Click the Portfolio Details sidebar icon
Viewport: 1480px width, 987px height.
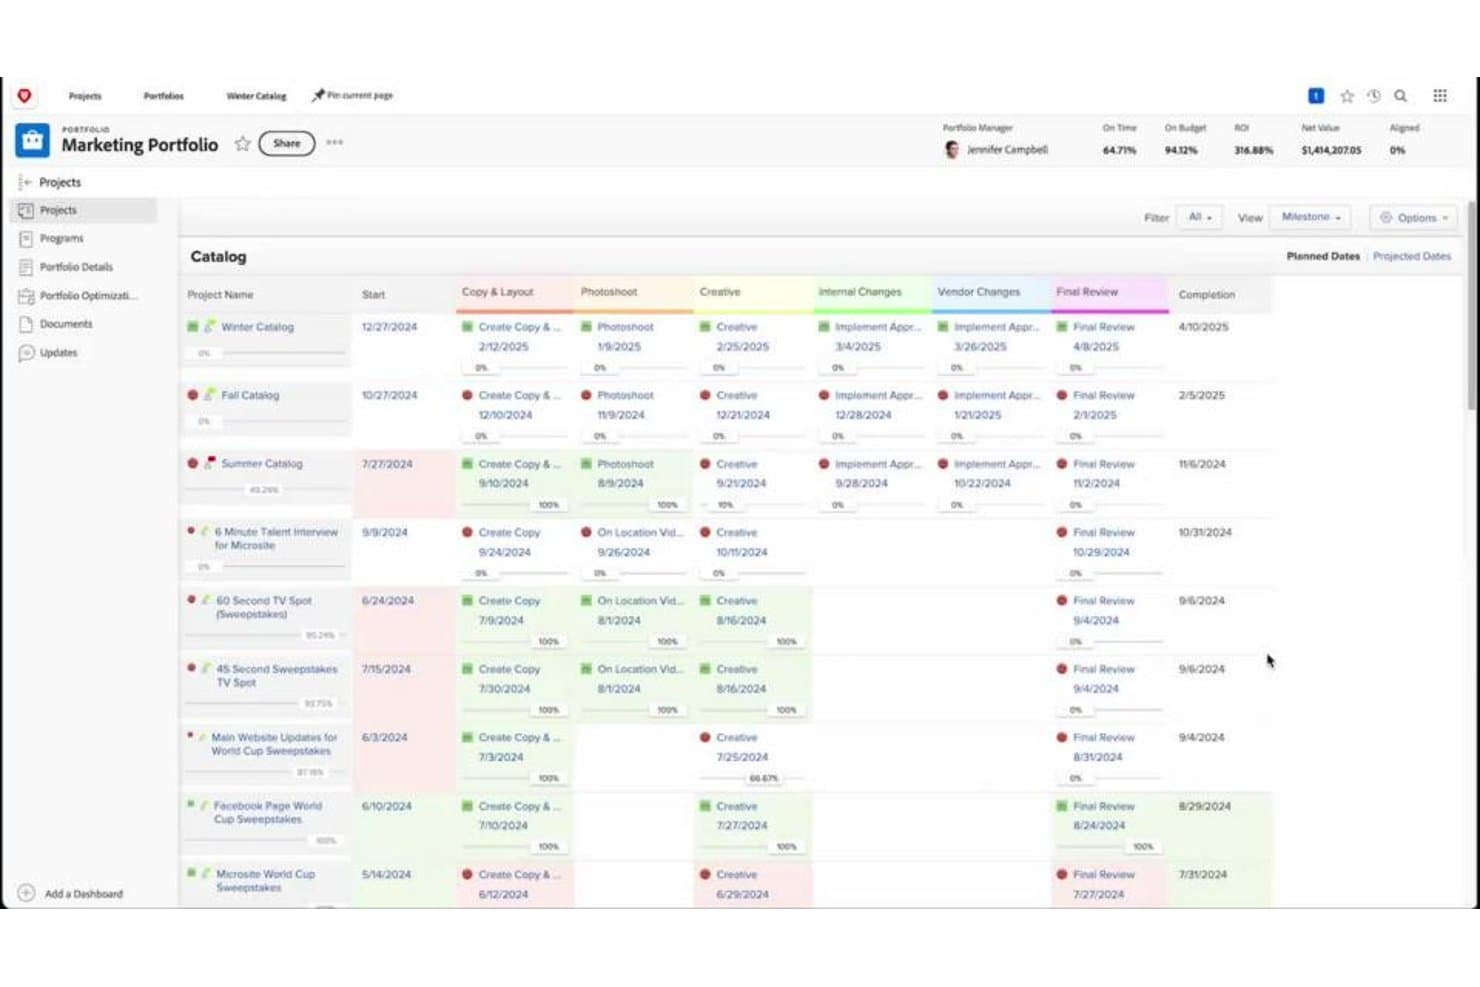(26, 267)
